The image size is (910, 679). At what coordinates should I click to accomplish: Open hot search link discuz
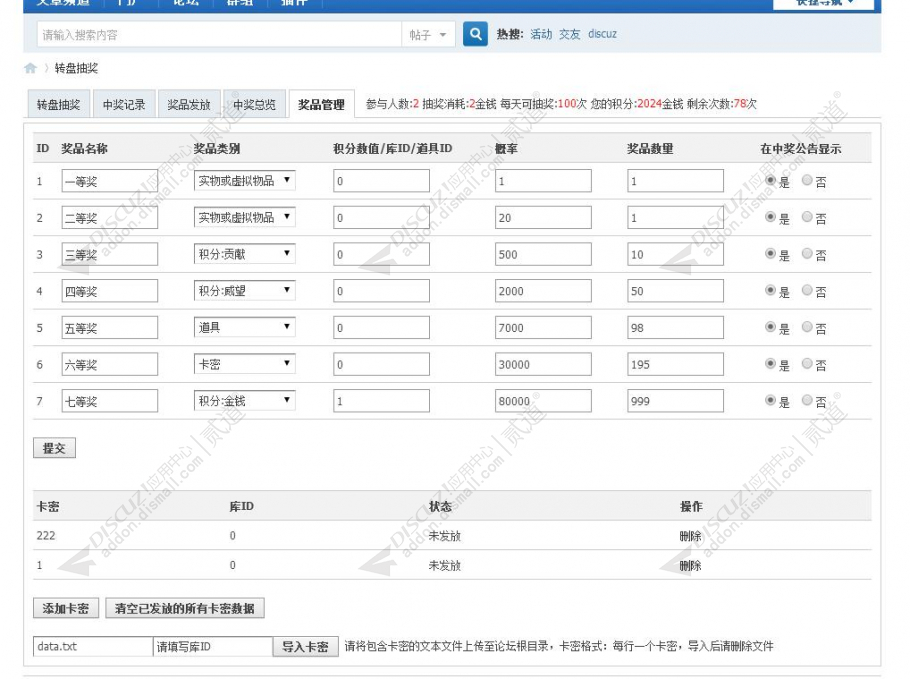point(602,34)
